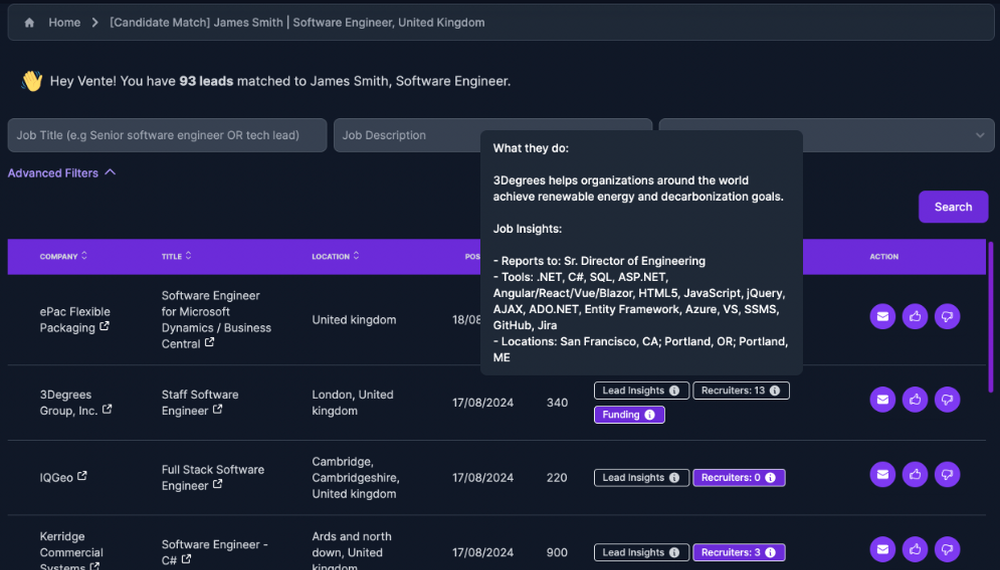The image size is (1000, 570).
Task: Click info icon on Funding badge
Action: point(649,415)
